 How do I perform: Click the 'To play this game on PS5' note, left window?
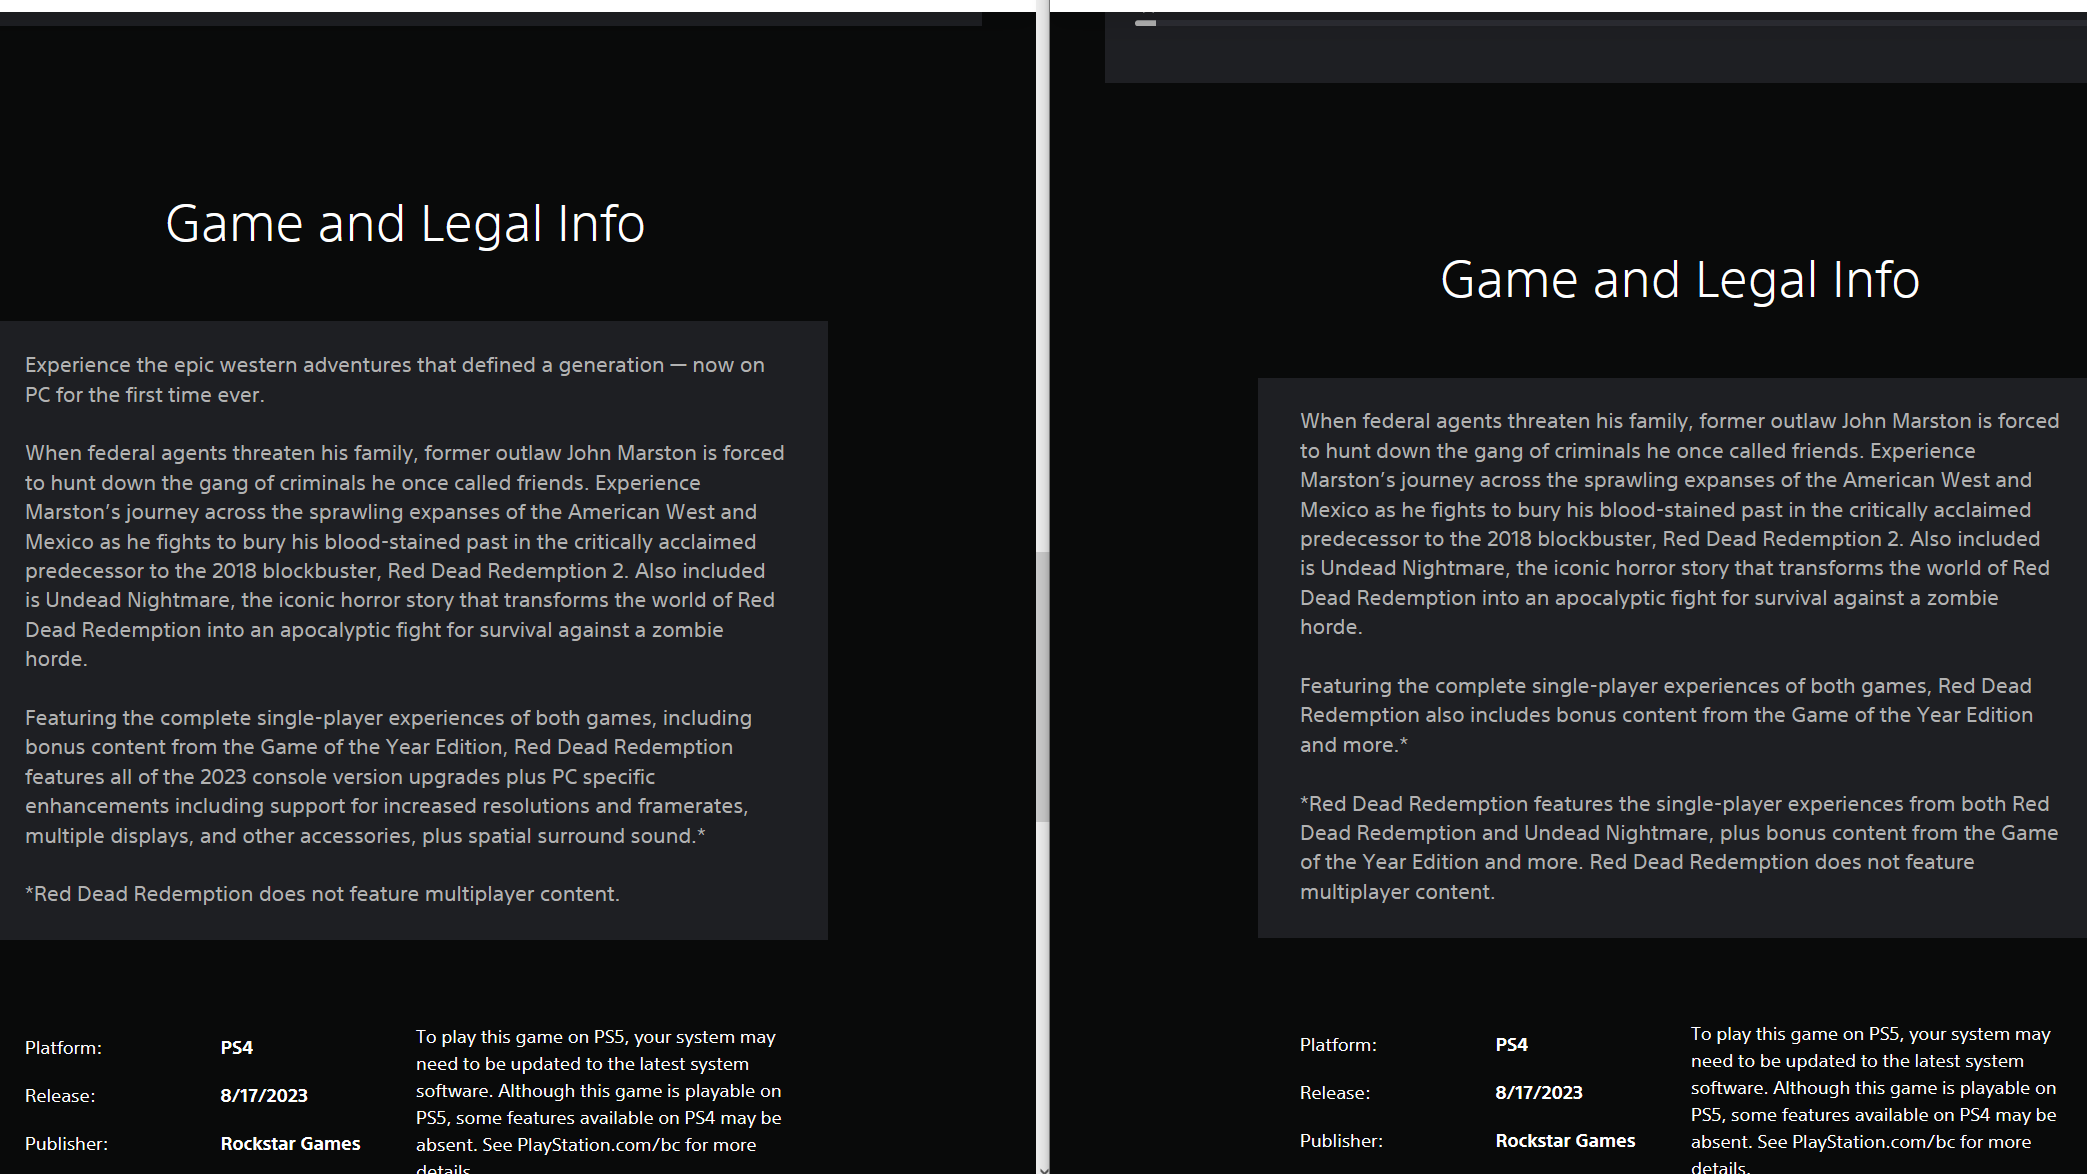click(x=599, y=1100)
